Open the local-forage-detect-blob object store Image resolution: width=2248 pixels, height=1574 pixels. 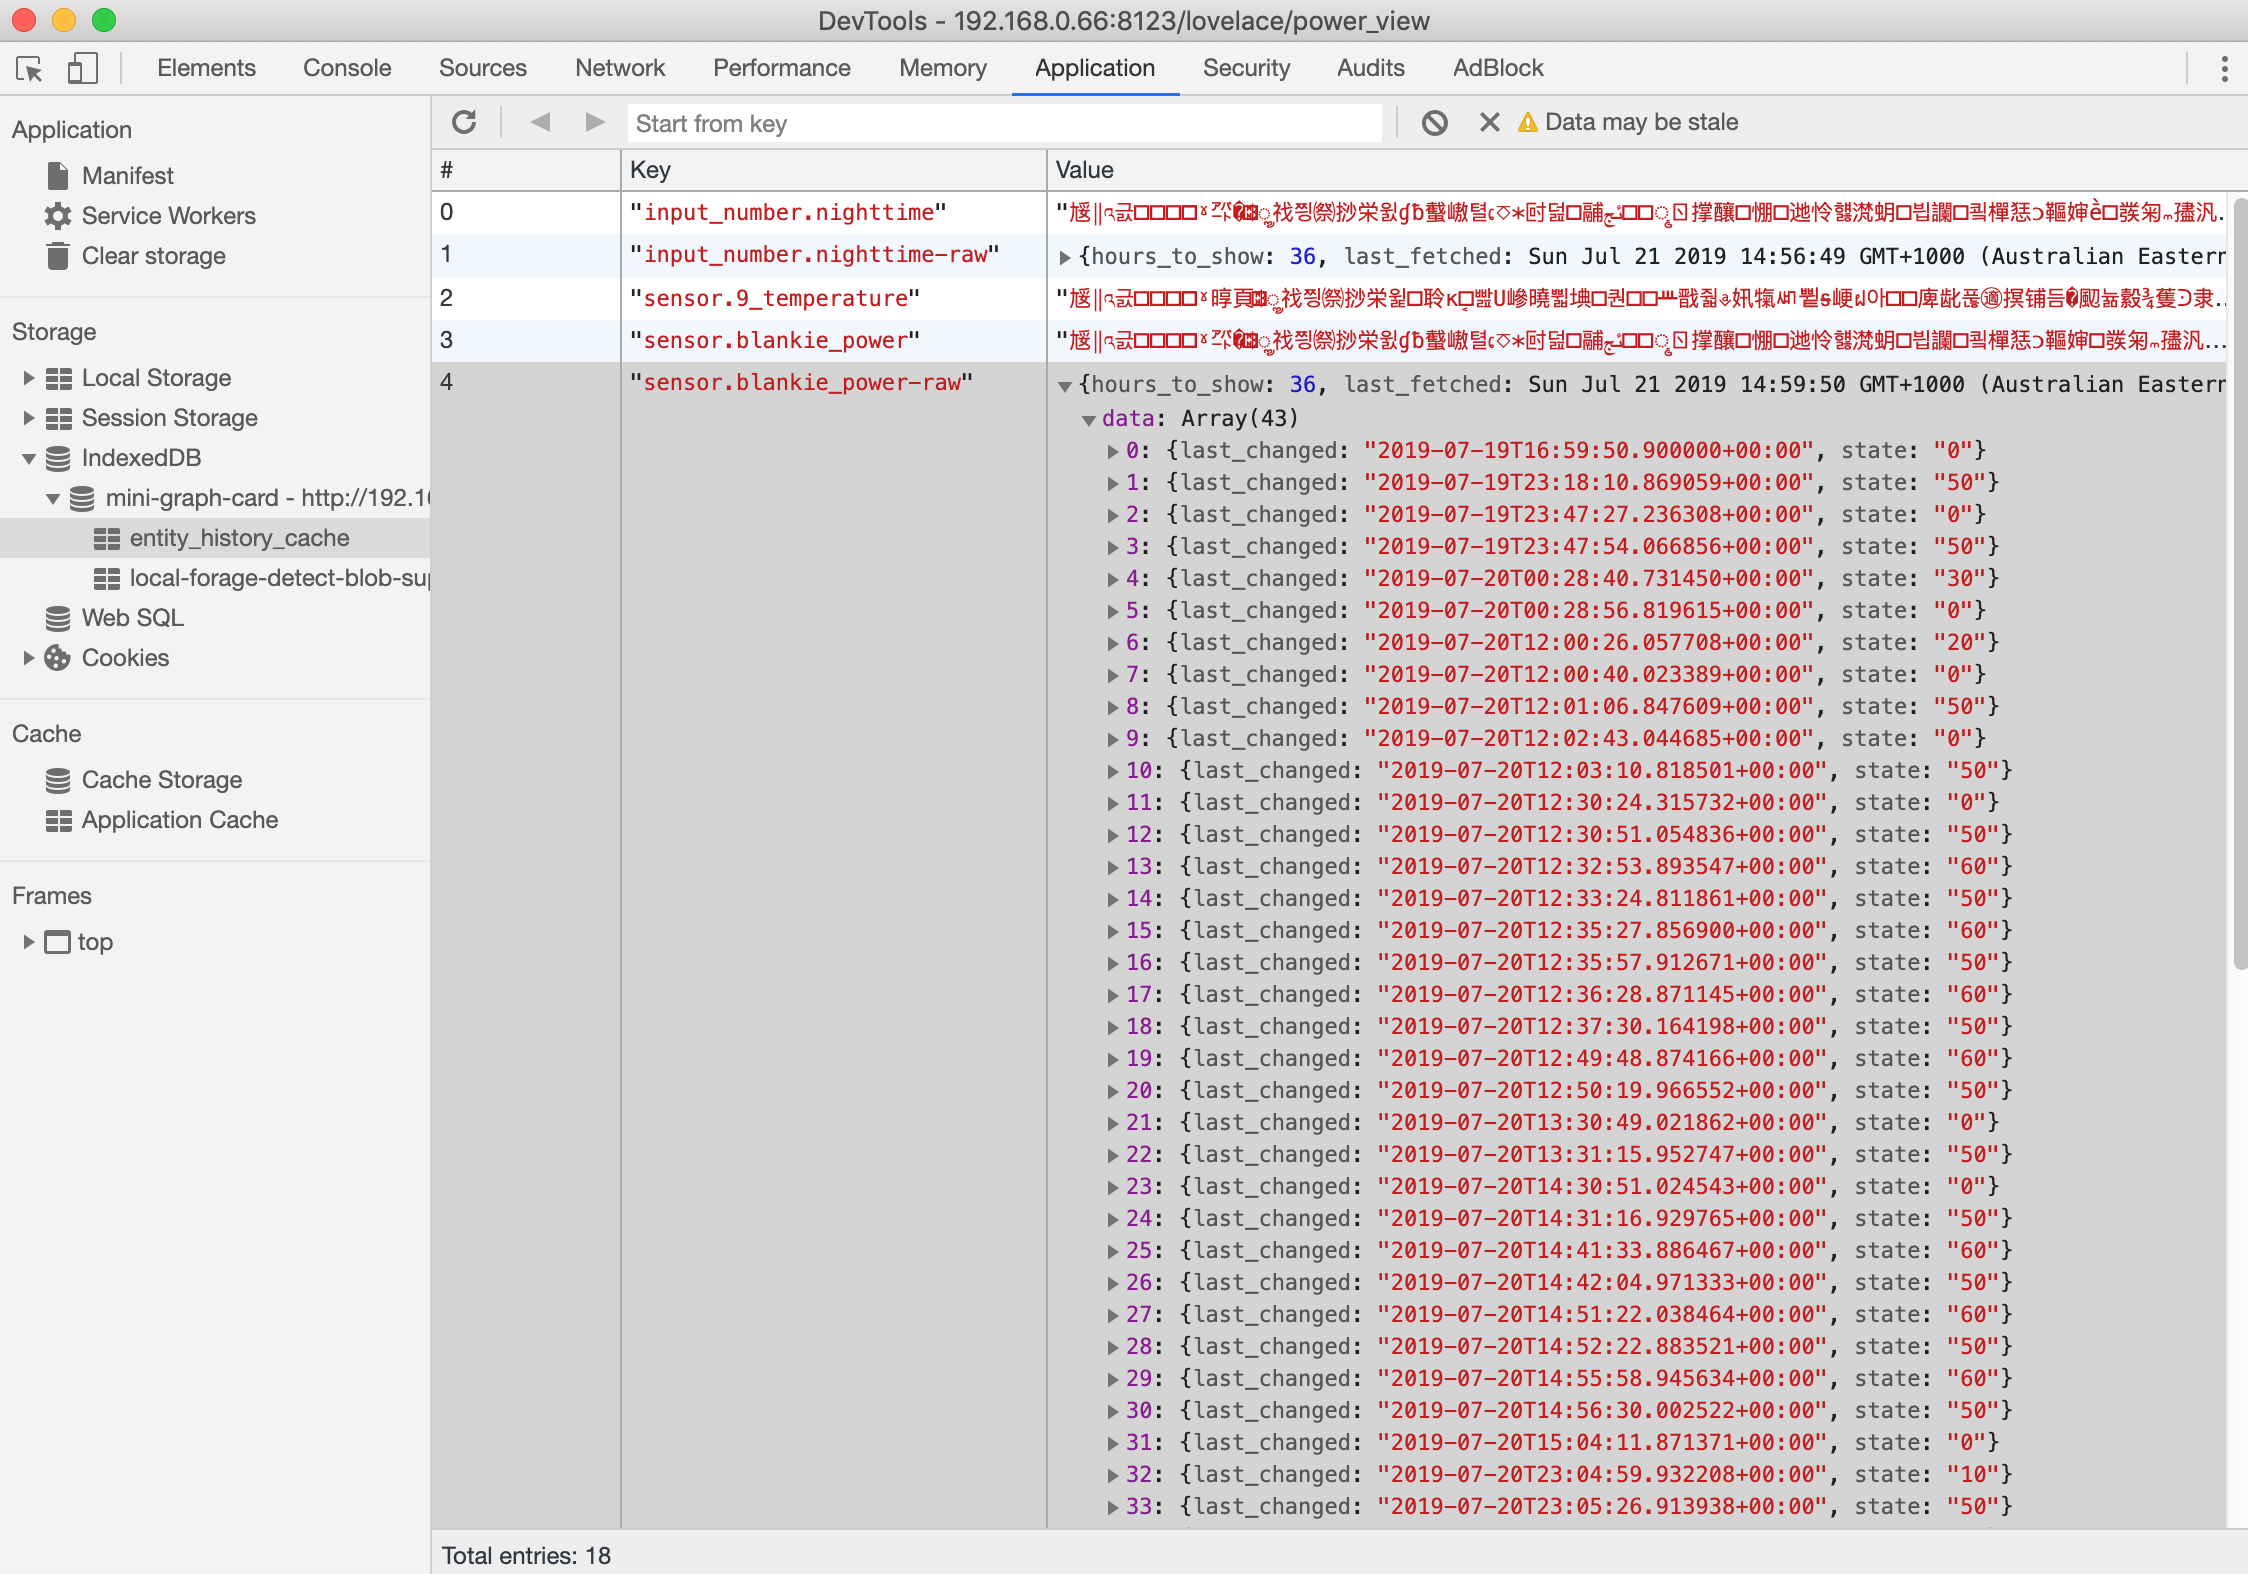[x=270, y=577]
